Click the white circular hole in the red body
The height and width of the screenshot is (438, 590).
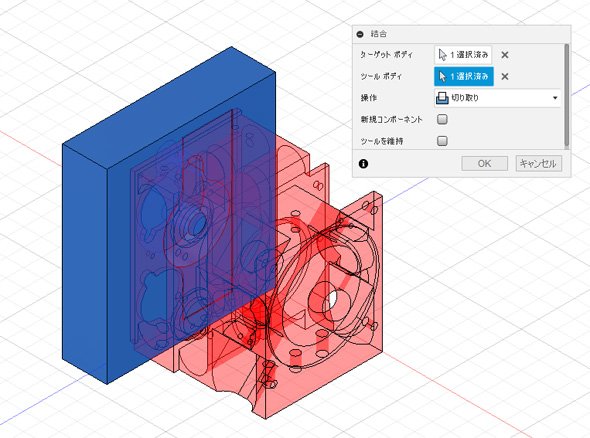pyautogui.click(x=331, y=300)
